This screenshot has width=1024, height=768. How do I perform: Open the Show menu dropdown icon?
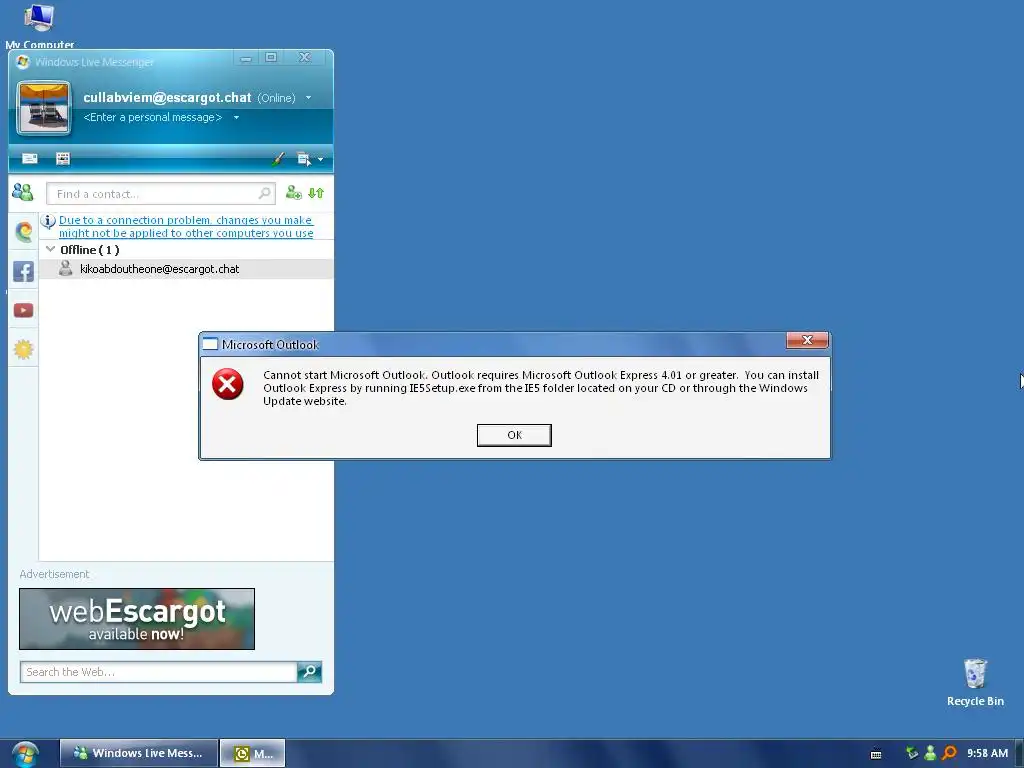point(310,159)
